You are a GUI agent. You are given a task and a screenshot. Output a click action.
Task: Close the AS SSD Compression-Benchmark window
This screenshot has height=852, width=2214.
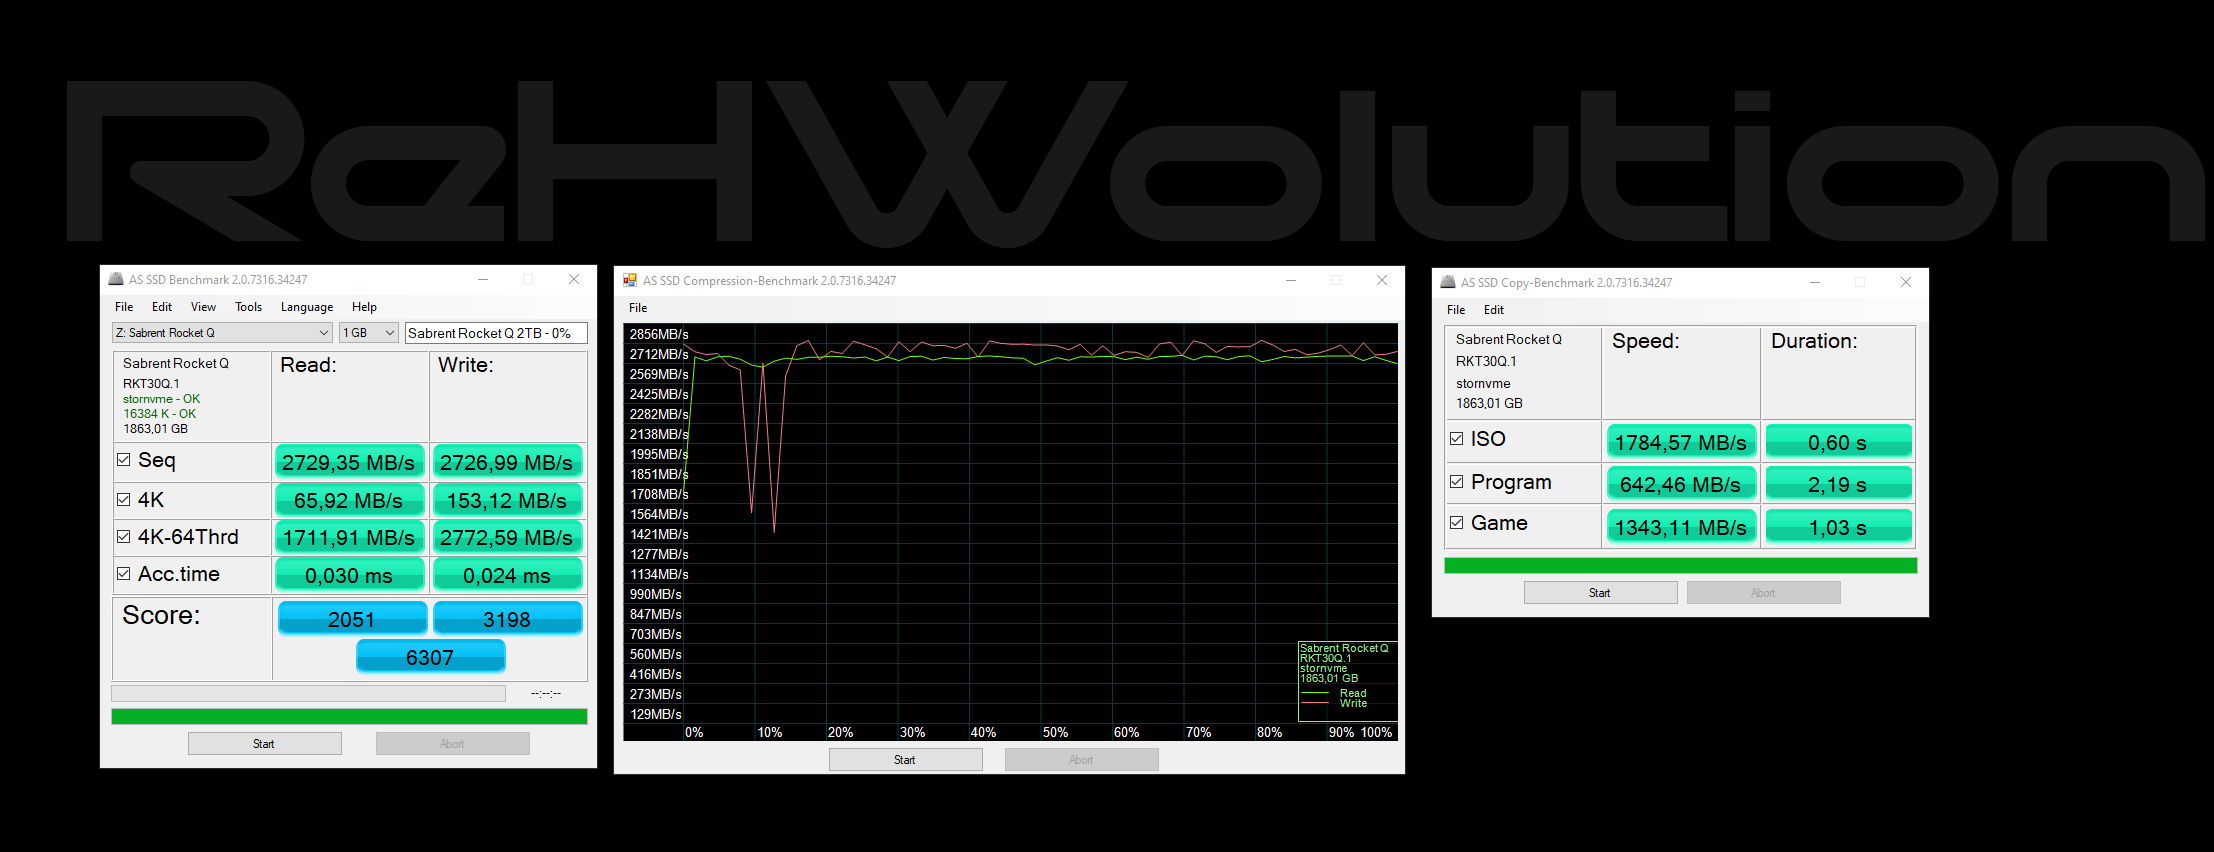(1381, 281)
